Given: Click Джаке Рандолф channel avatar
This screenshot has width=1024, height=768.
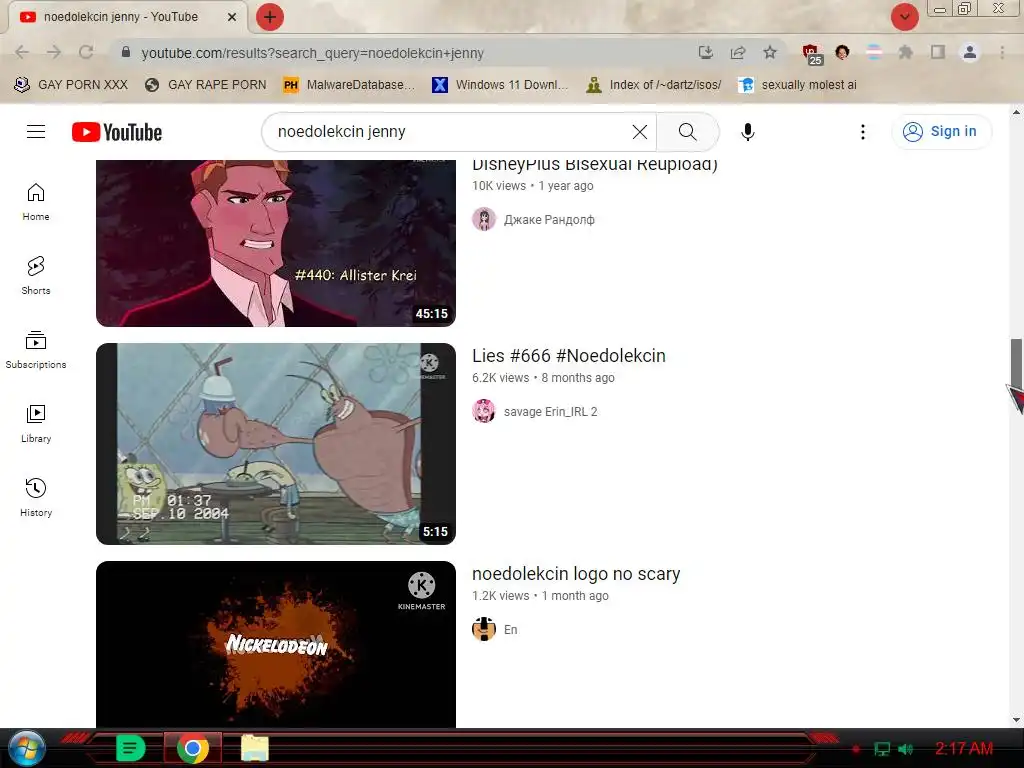Looking at the screenshot, I should pos(484,219).
